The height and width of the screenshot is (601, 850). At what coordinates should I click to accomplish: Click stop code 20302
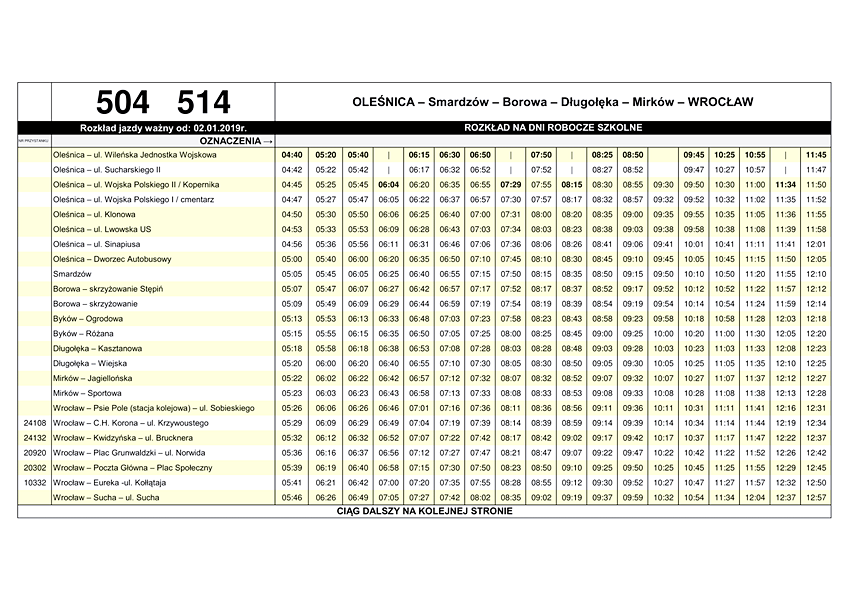pyautogui.click(x=35, y=467)
